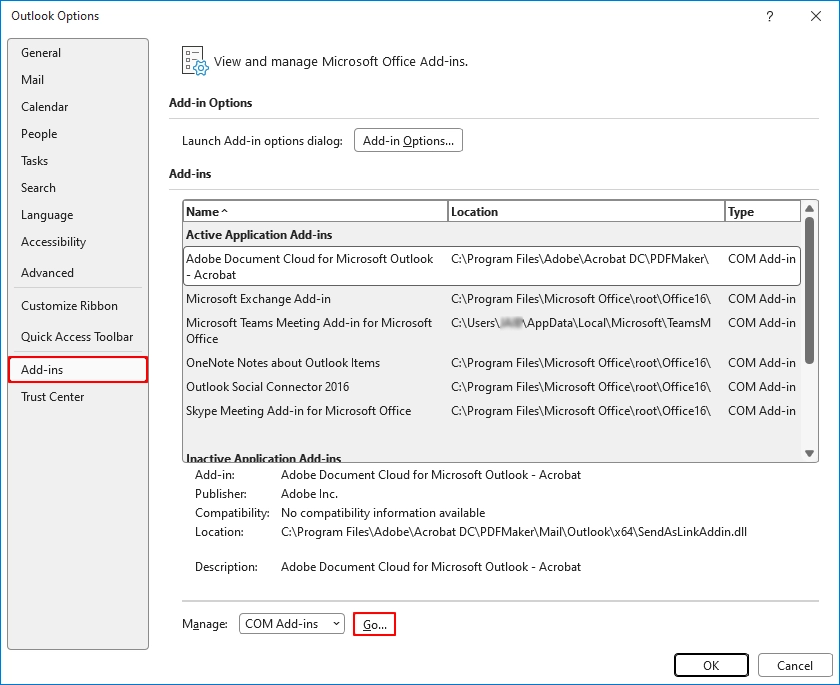Sort by the Name column header

tap(315, 212)
